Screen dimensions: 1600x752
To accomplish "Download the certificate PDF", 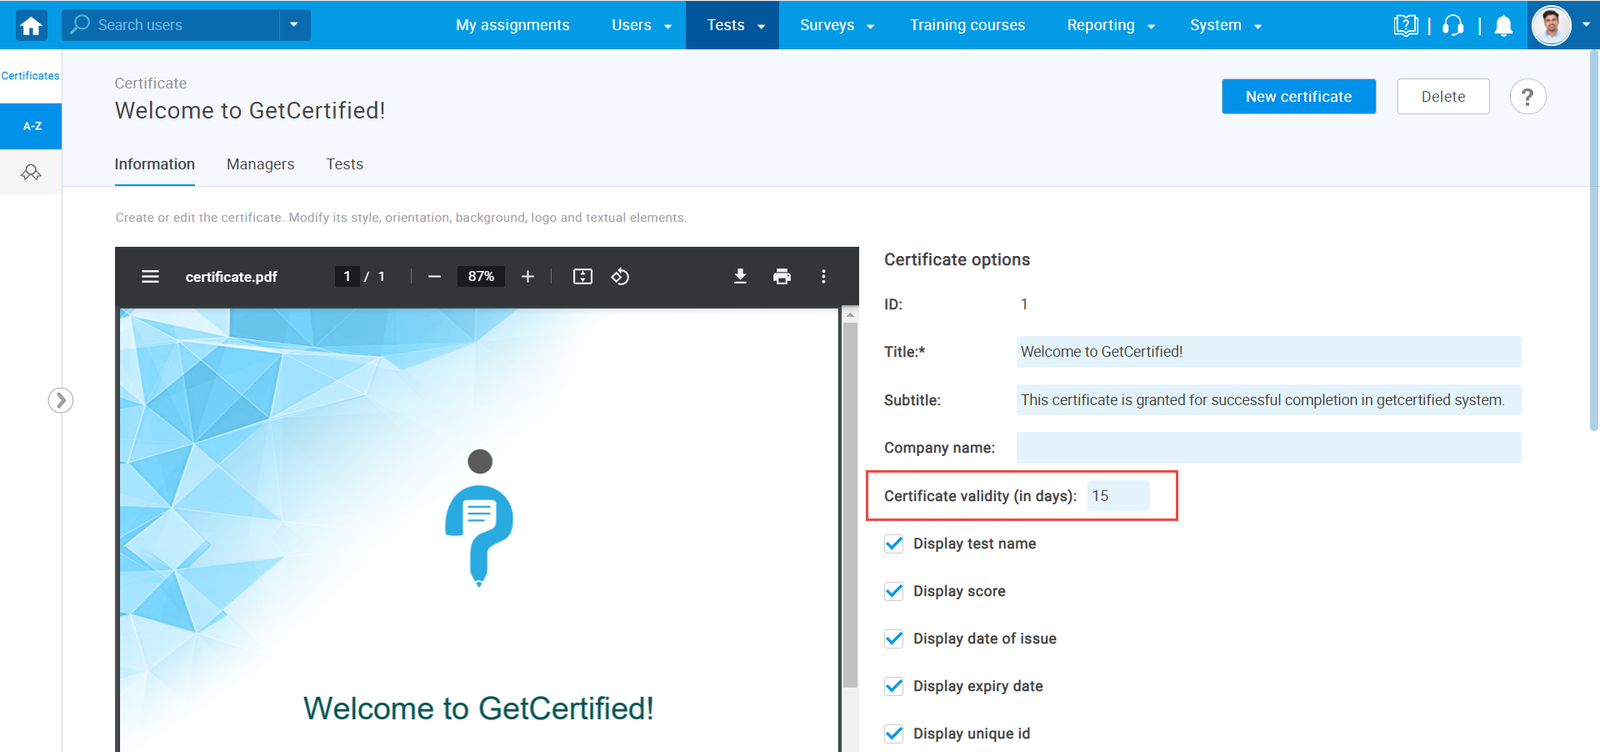I will (x=740, y=277).
